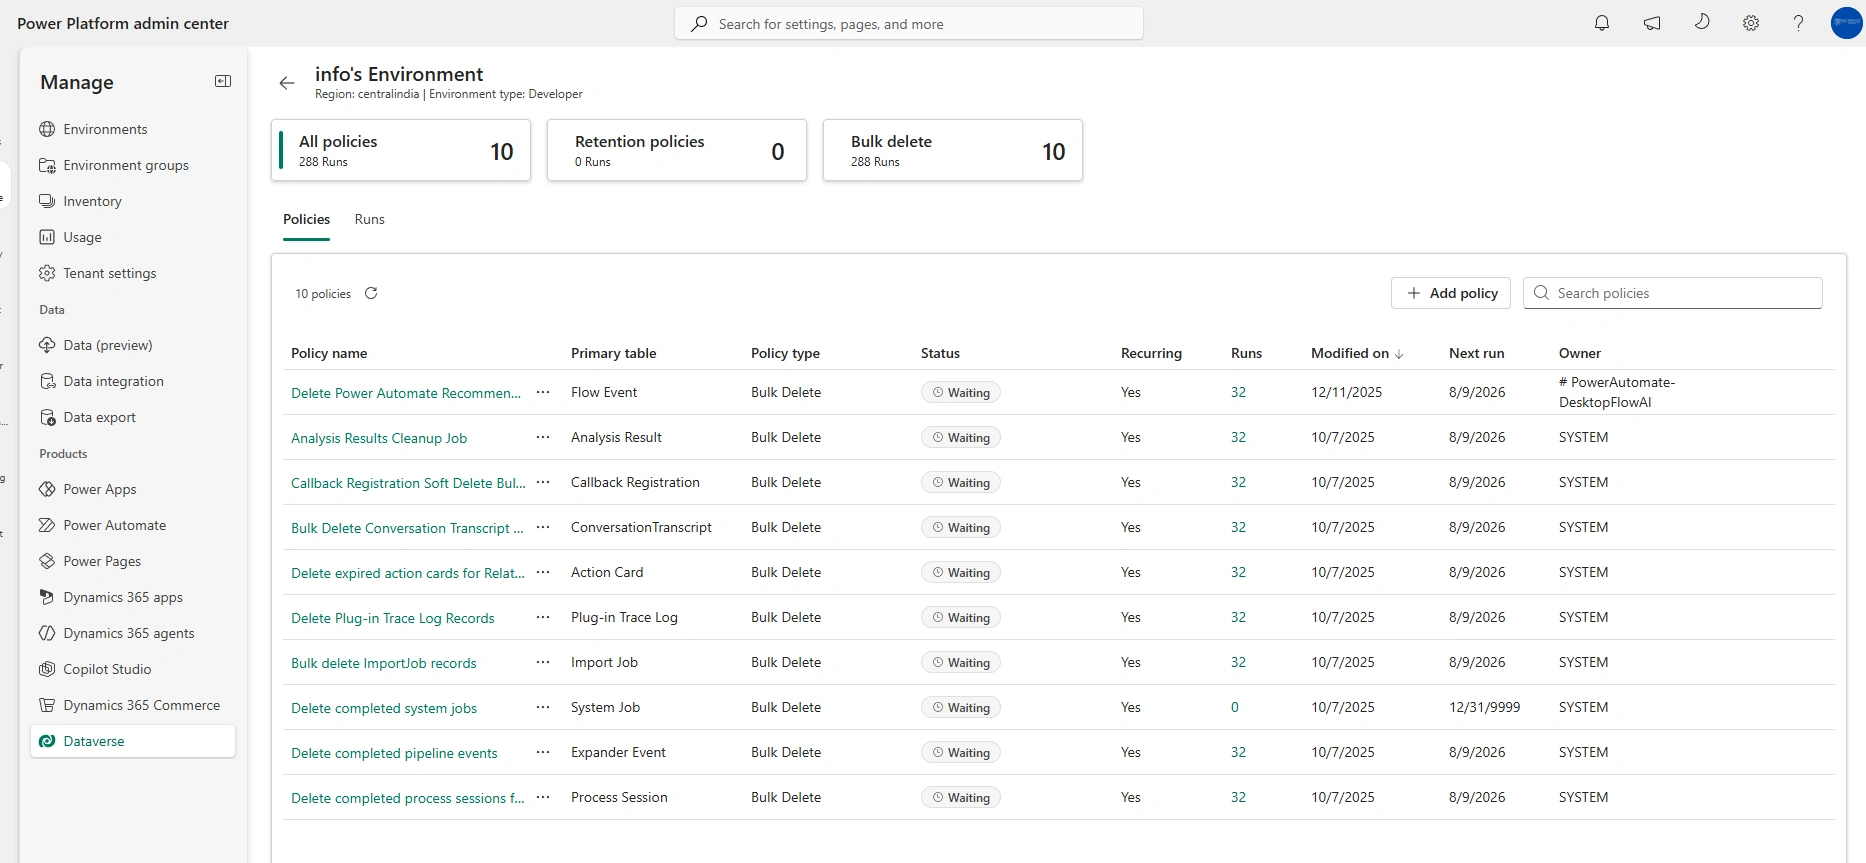Open Data (preview) in the sidebar
Image resolution: width=1866 pixels, height=863 pixels.
point(133,345)
